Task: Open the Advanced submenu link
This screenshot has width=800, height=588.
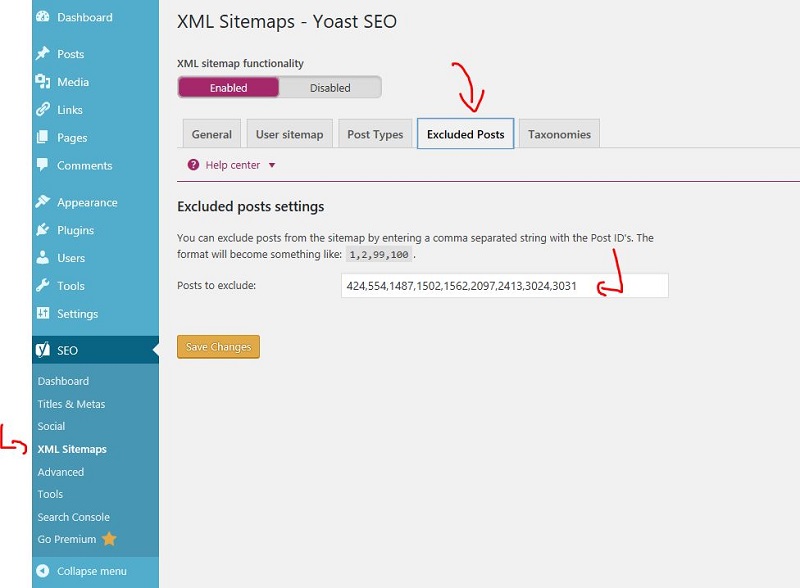Action: coord(61,472)
